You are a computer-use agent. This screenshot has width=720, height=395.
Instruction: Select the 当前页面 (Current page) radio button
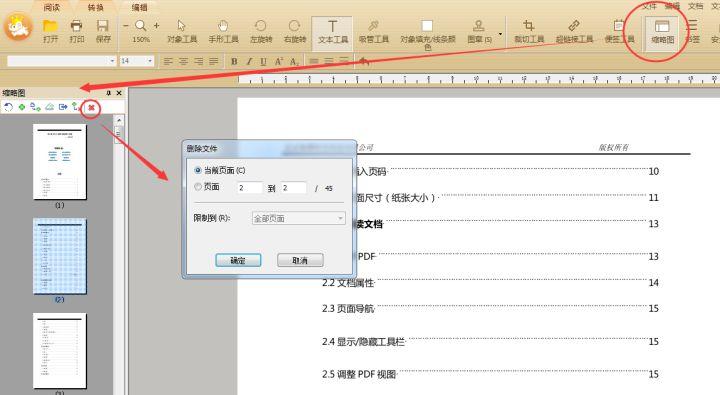[198, 170]
